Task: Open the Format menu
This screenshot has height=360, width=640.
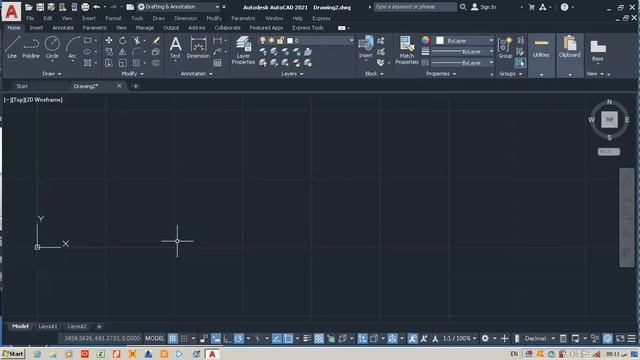Action: coord(113,18)
